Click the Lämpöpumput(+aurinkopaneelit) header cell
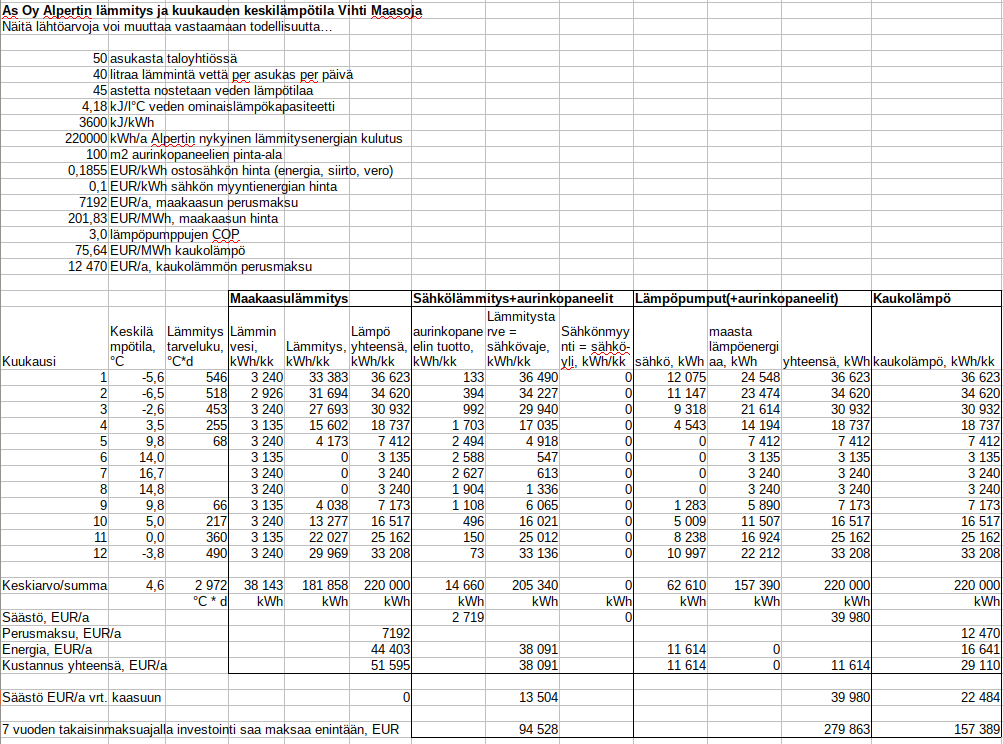The height and width of the screenshot is (744, 1003). pyautogui.click(x=736, y=299)
